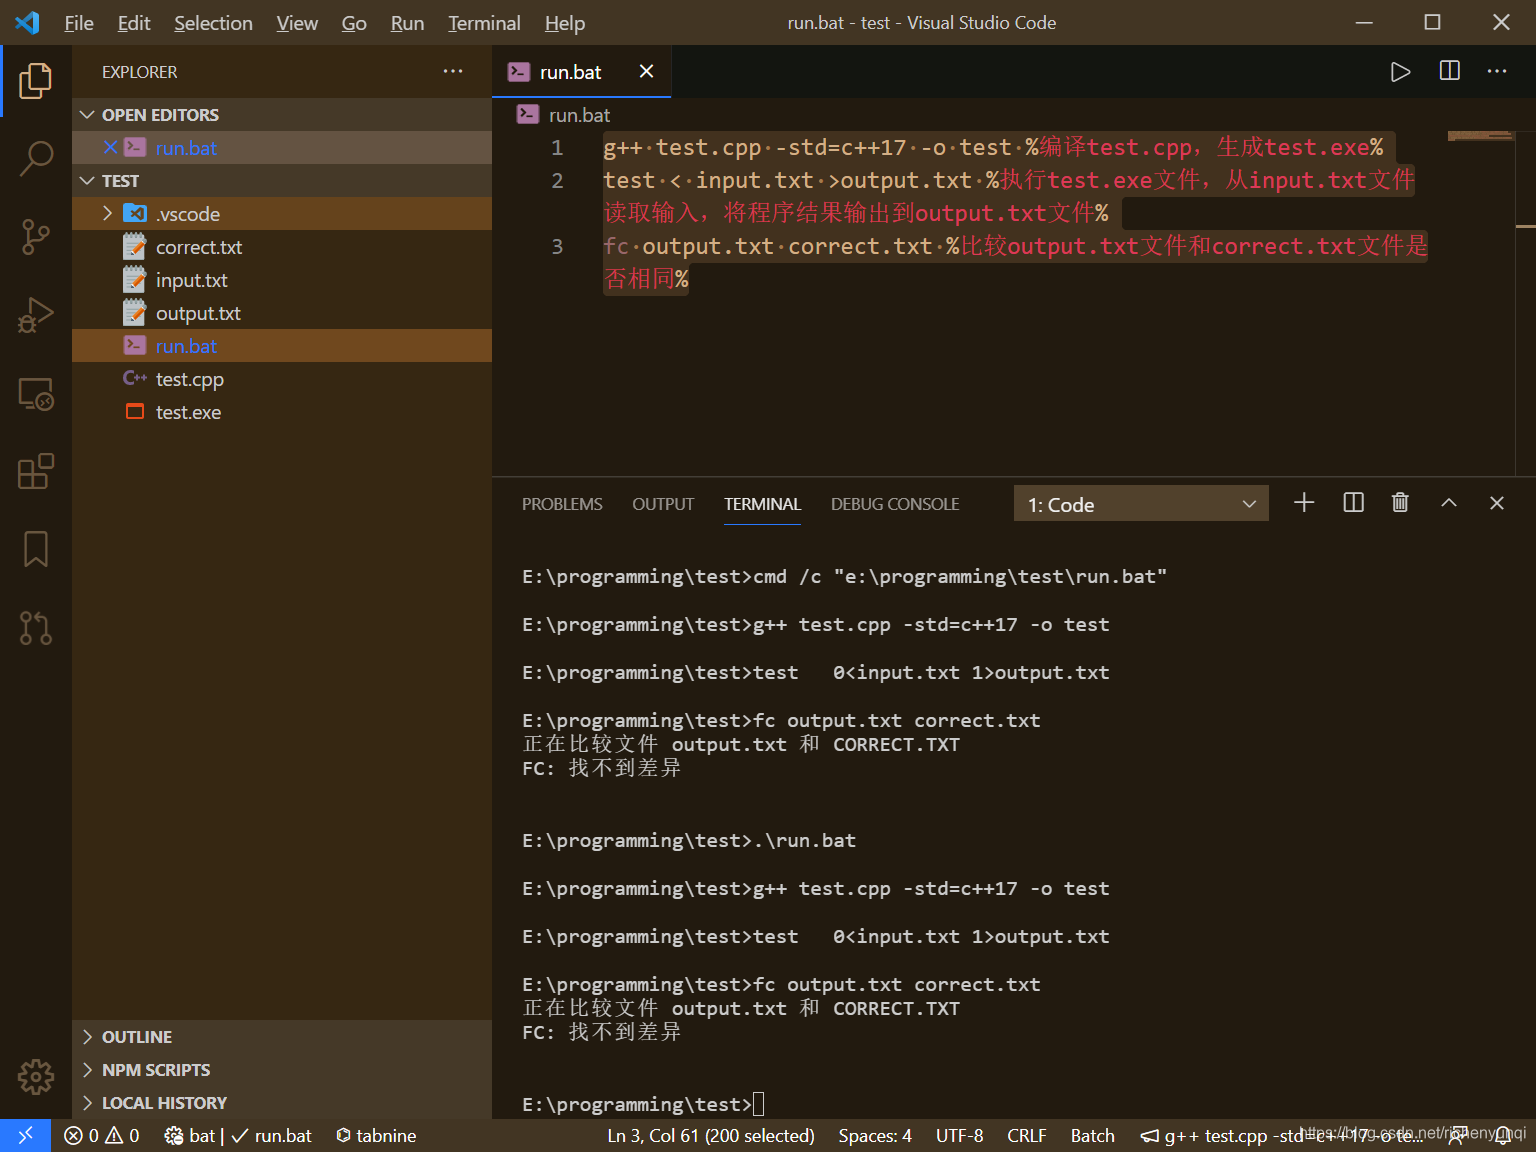Open the Manage gear menu
Image resolution: width=1536 pixels, height=1152 pixels.
pos(36,1077)
